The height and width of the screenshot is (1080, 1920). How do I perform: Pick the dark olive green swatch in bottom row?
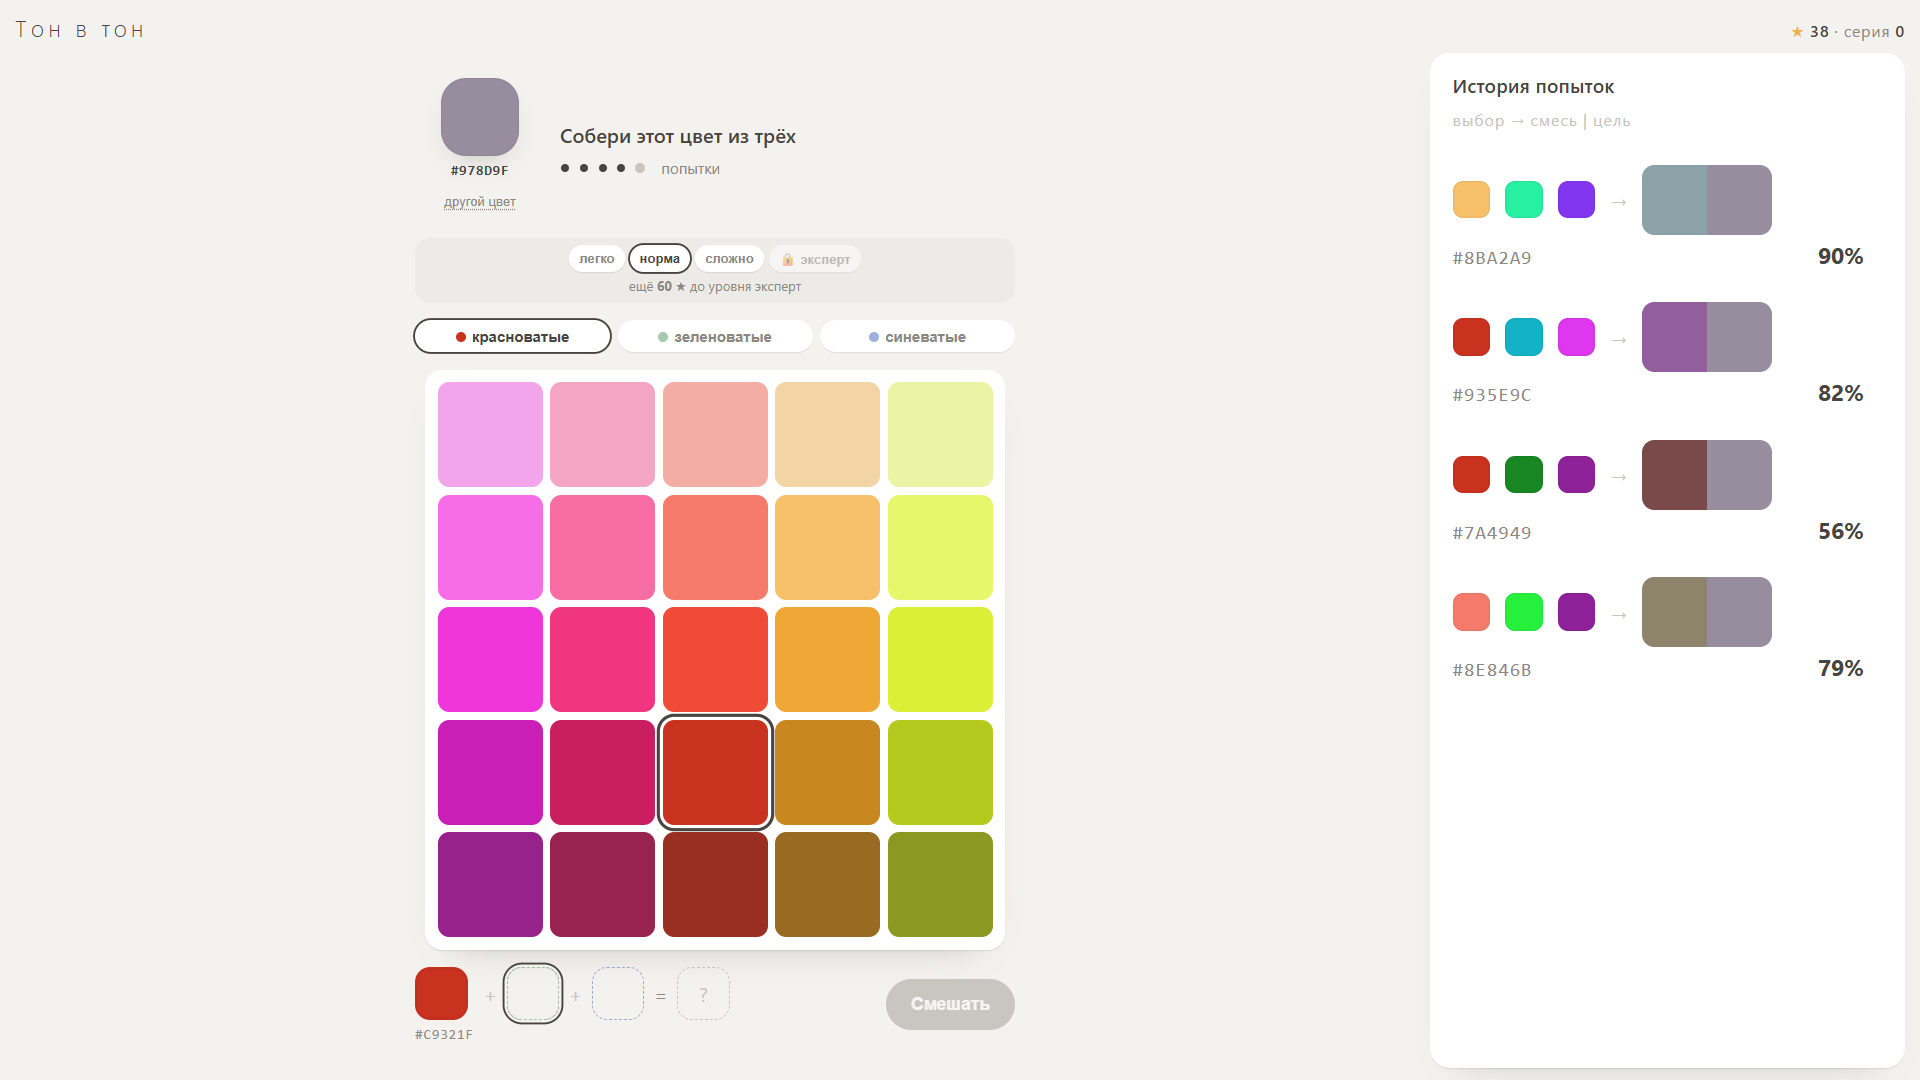point(940,885)
